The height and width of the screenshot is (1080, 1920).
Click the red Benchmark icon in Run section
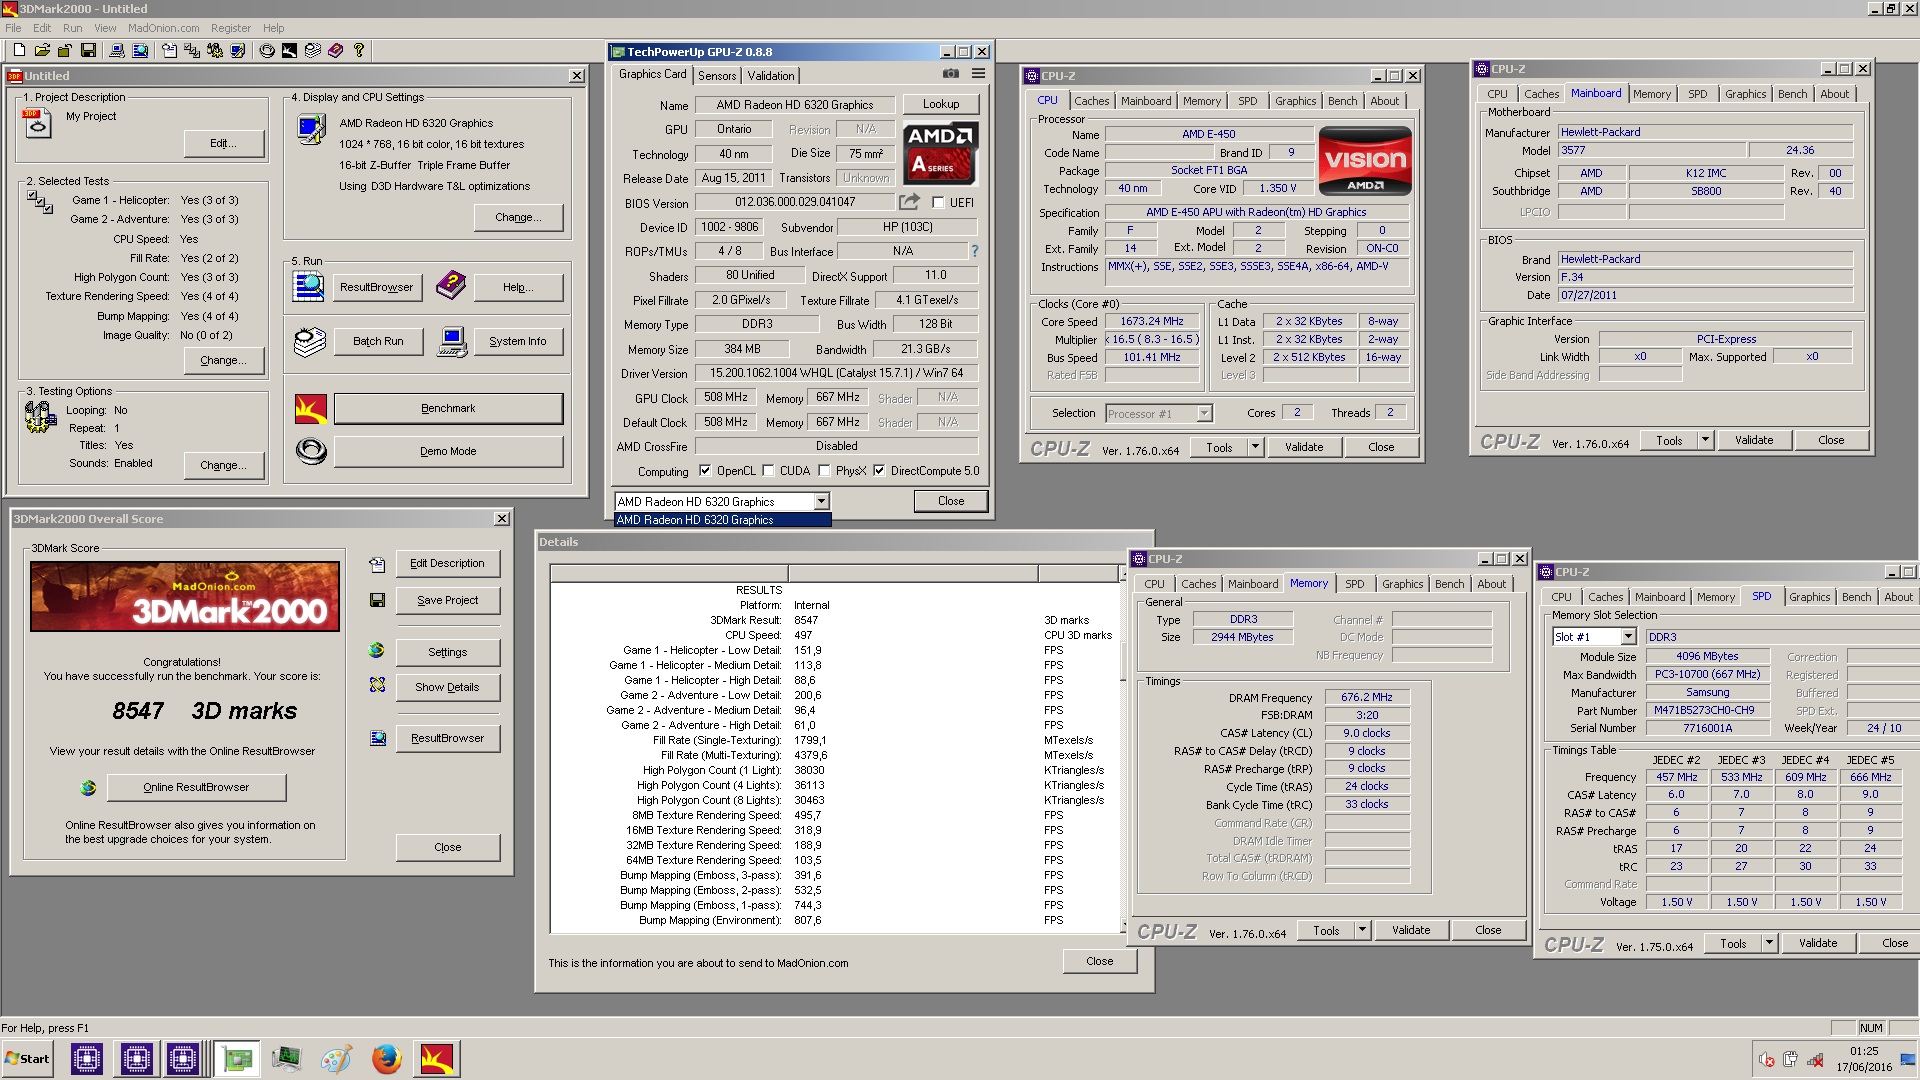pos(311,408)
